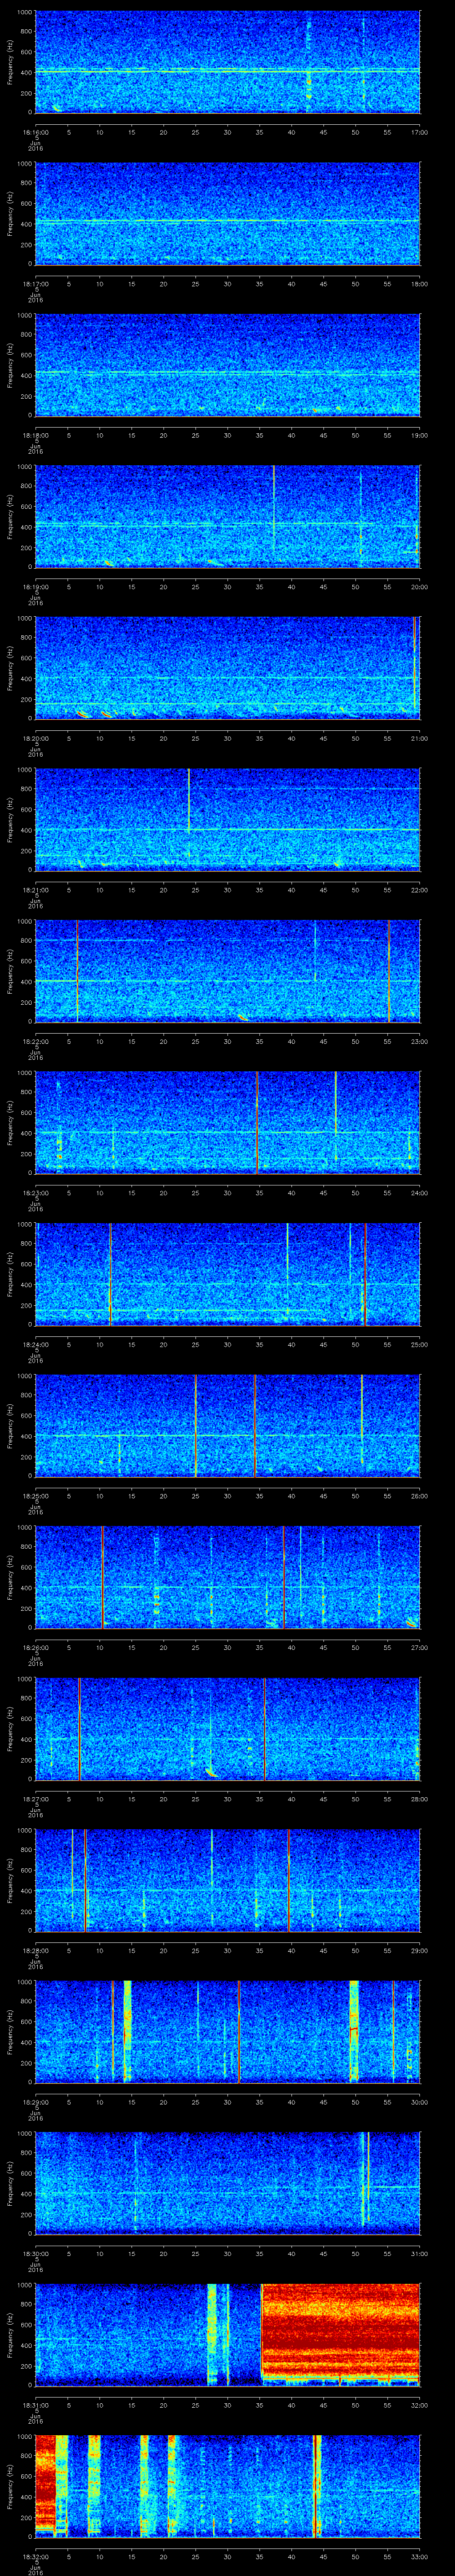Select the spectrogram panel starting at 18:17:00
This screenshot has width=455, height=2576.
coord(227,214)
